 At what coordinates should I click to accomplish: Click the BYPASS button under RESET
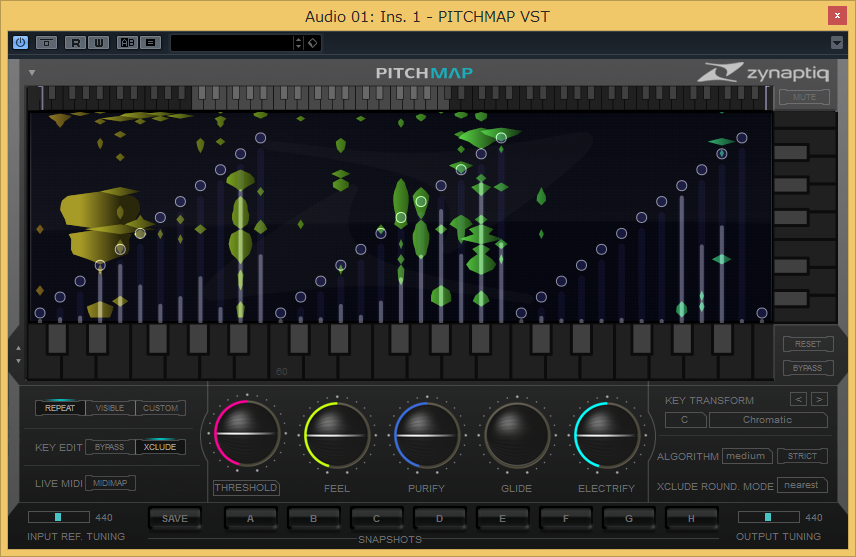coord(808,368)
